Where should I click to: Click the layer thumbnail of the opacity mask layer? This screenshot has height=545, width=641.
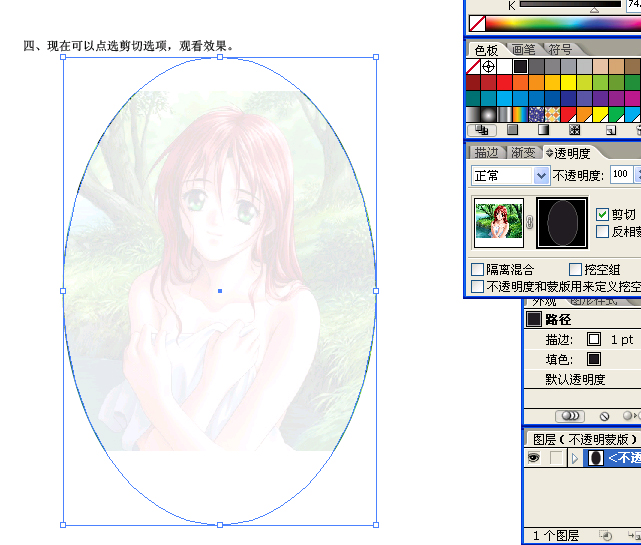596,458
